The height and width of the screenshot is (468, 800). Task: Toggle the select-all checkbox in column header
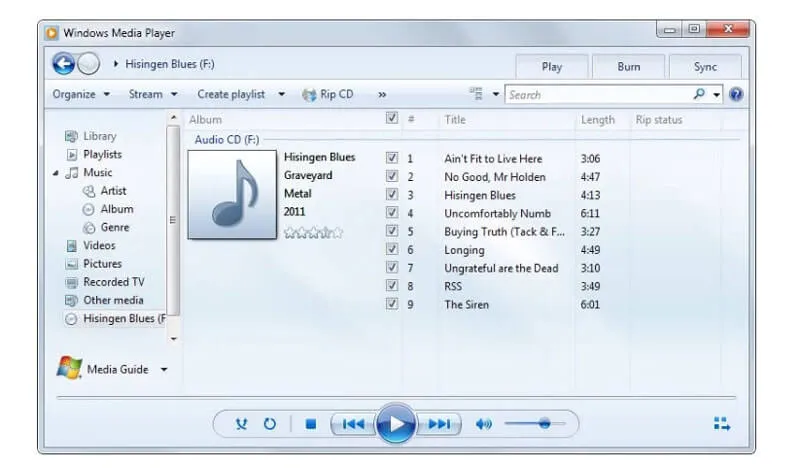tap(392, 119)
